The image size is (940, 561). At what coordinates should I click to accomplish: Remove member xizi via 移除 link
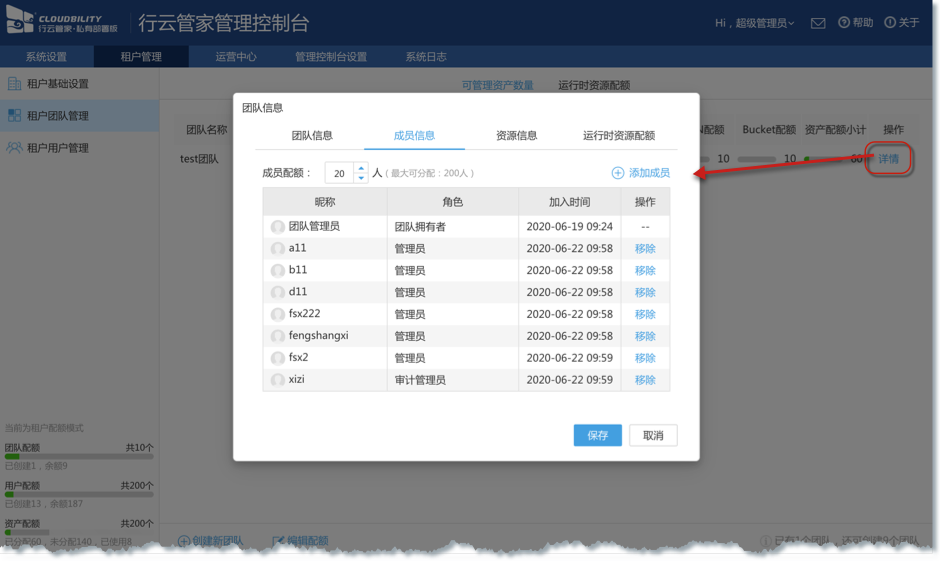tap(645, 380)
